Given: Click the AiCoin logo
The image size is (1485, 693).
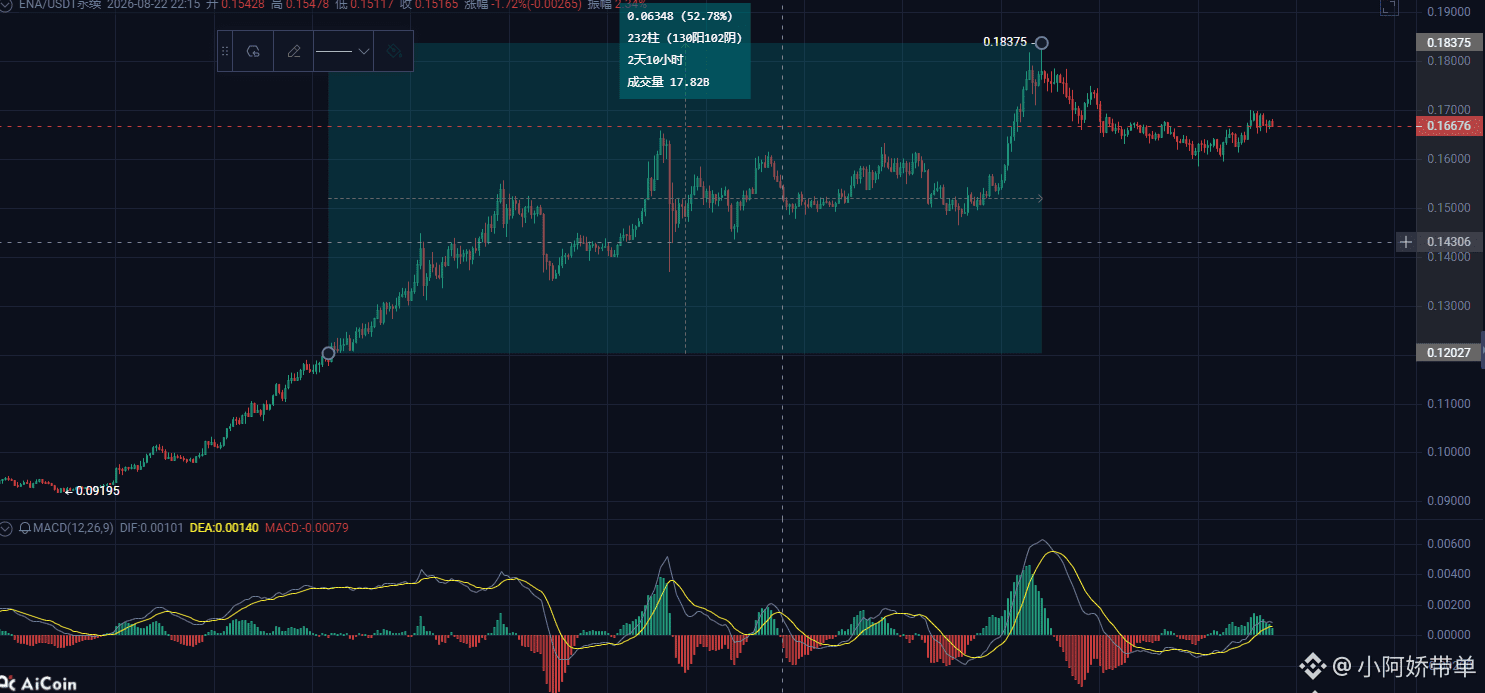Looking at the screenshot, I should (x=38, y=684).
